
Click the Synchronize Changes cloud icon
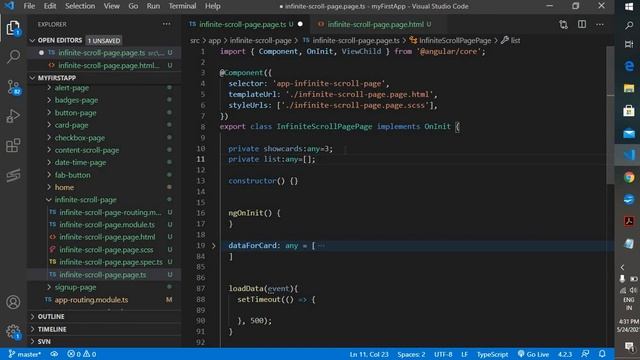(54, 354)
